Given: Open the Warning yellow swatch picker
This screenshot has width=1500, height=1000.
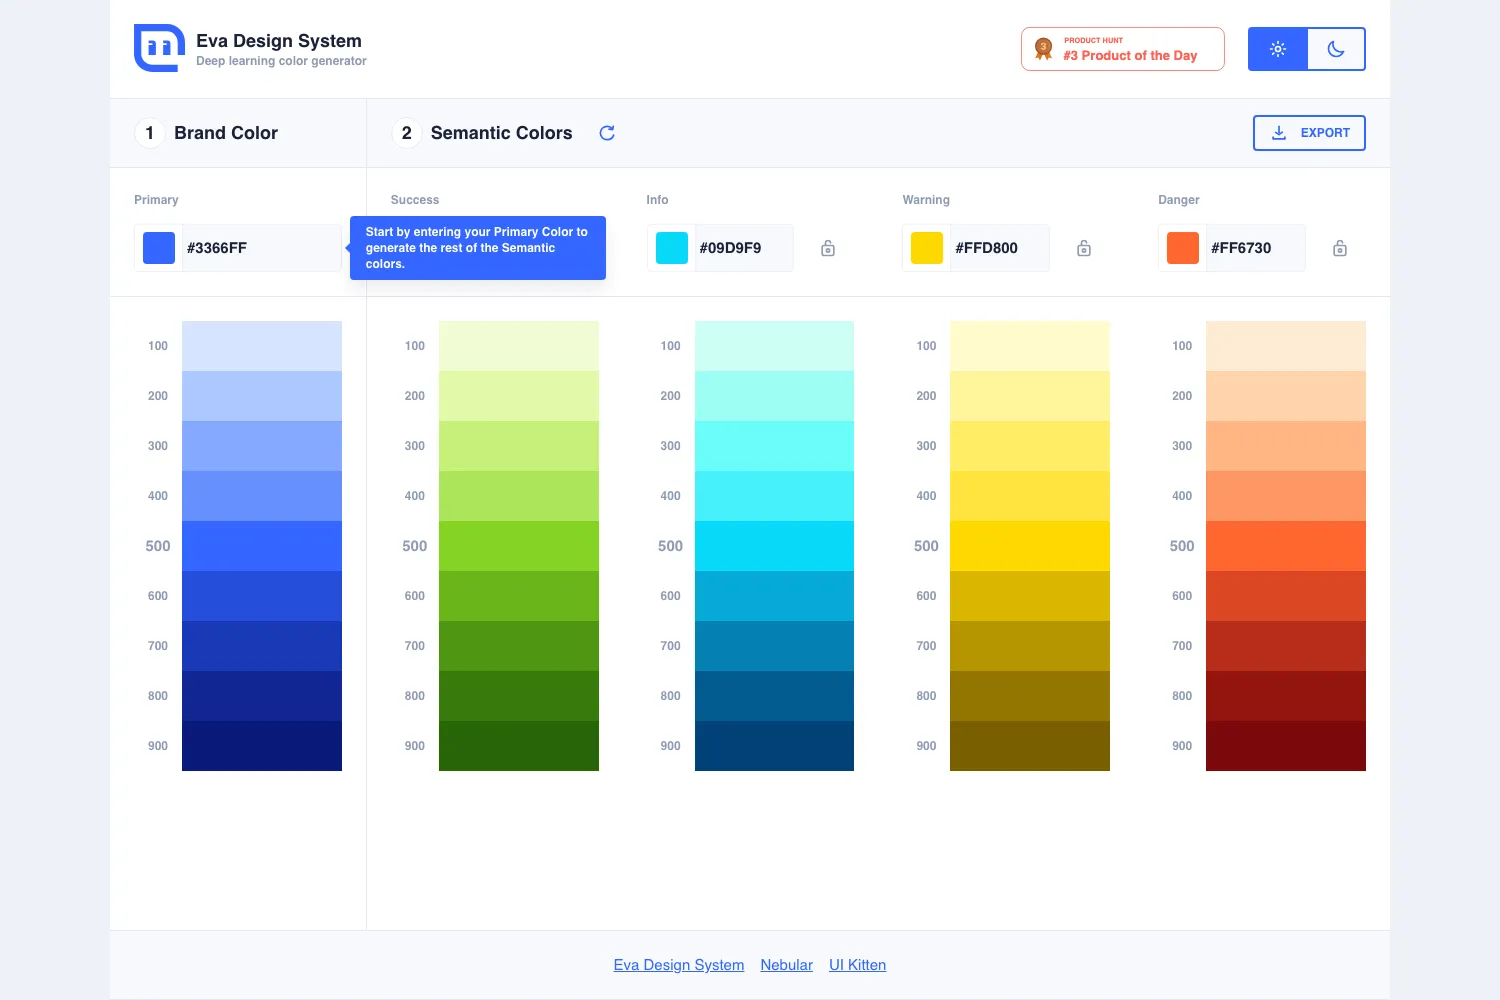Looking at the screenshot, I should pos(927,248).
